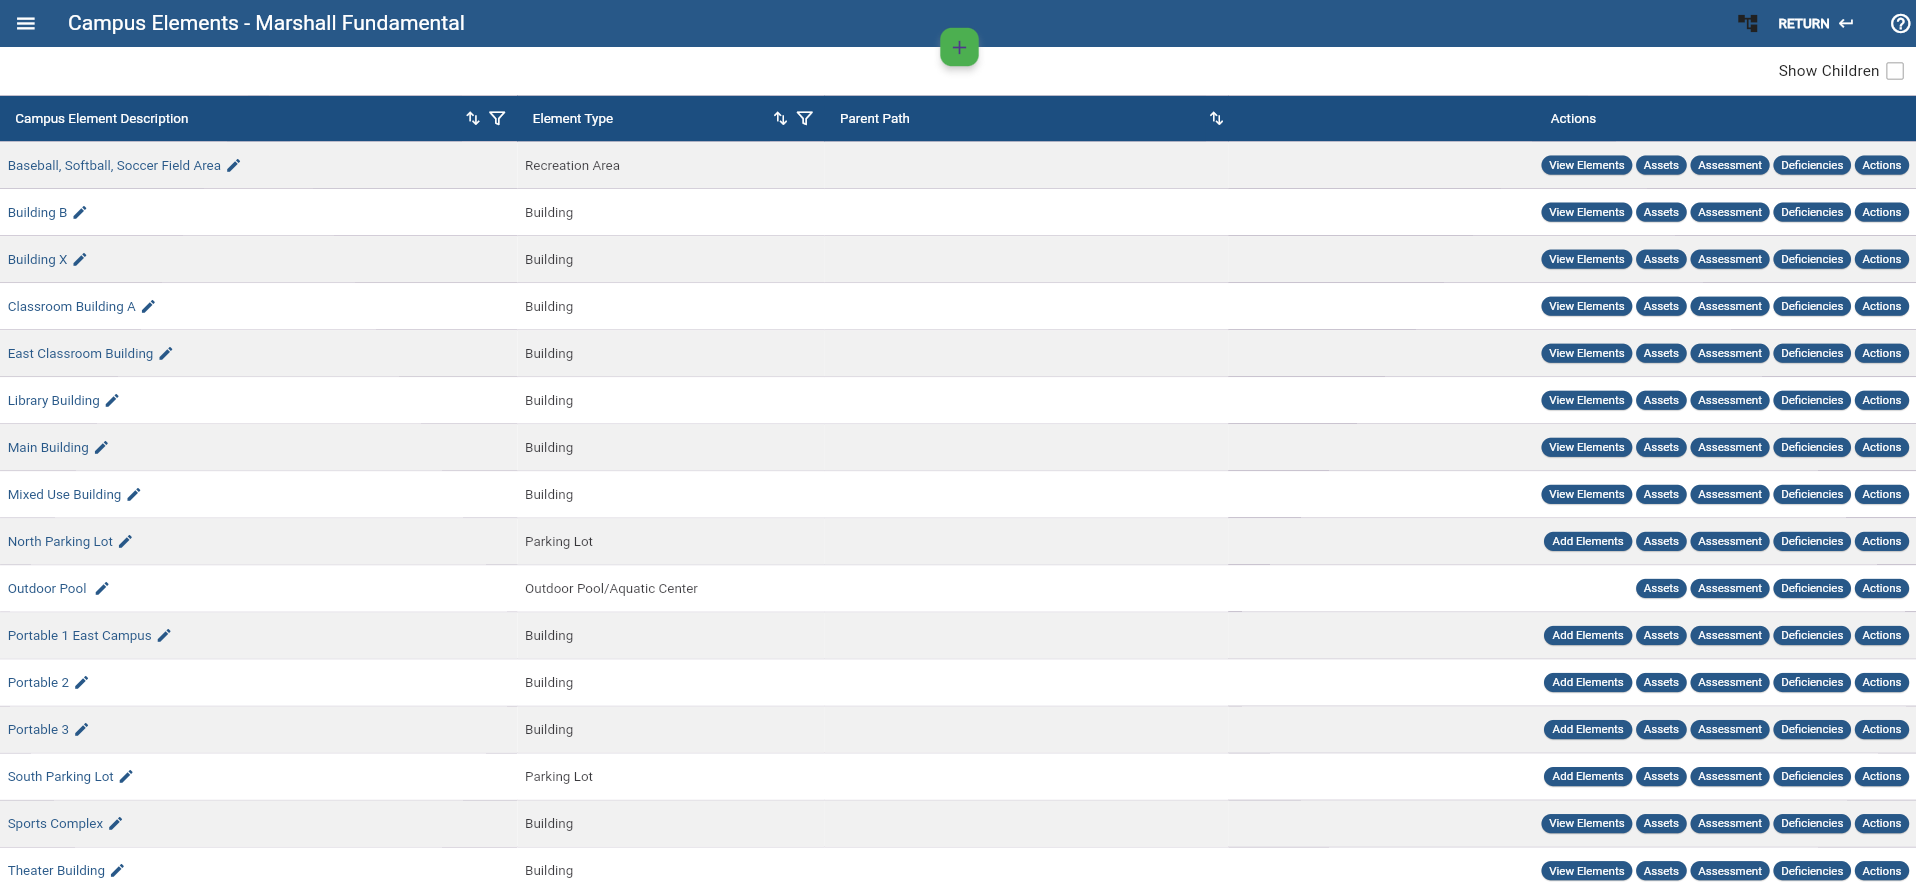Edit Mixed Use Building pencil icon
Image resolution: width=1916 pixels, height=886 pixels.
tap(134, 494)
